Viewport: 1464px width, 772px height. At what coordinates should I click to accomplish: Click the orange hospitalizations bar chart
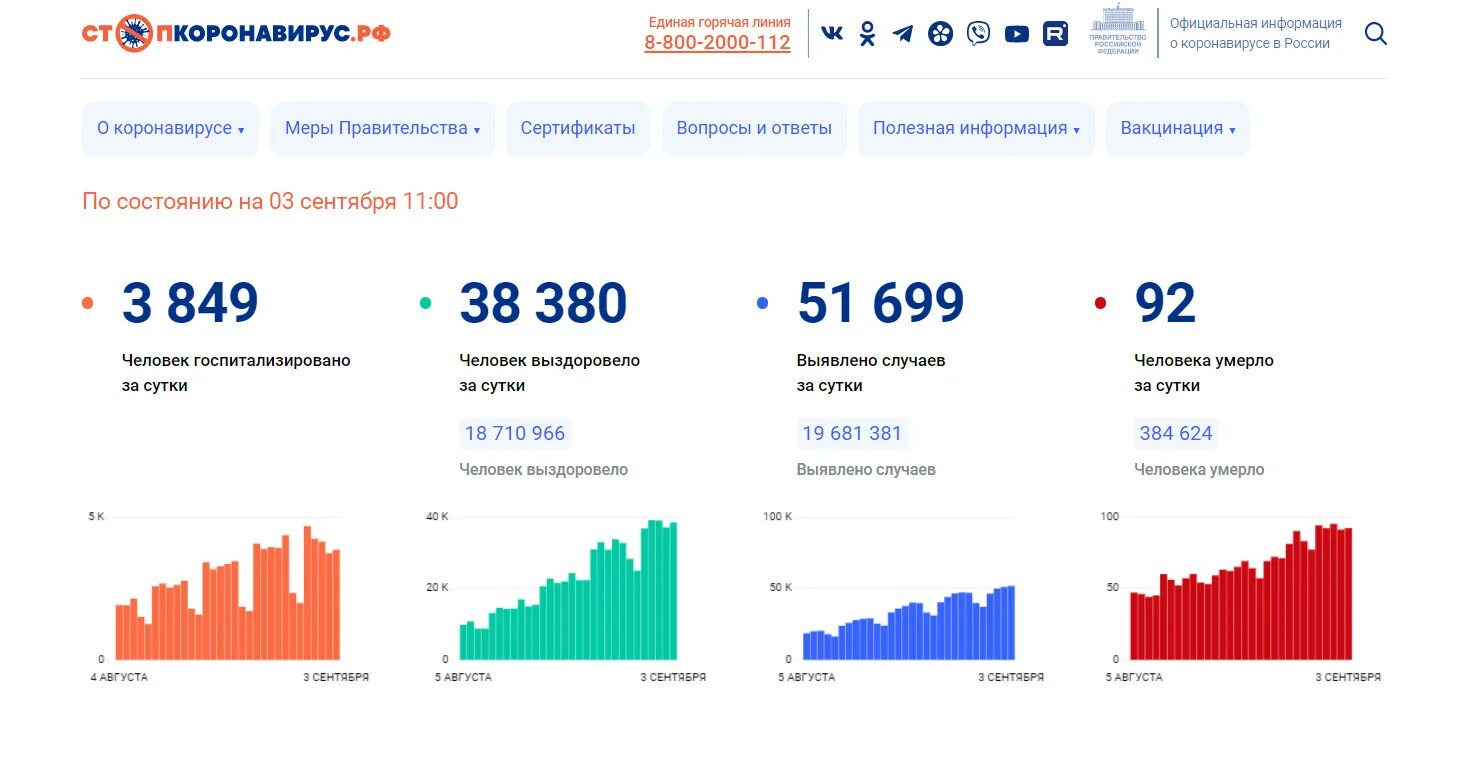pos(228,592)
